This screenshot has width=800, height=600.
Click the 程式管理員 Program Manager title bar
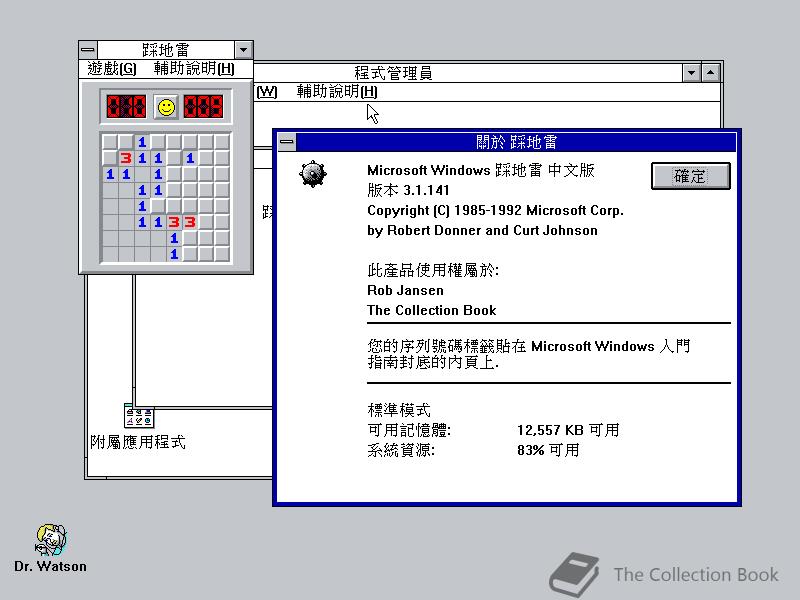393,72
